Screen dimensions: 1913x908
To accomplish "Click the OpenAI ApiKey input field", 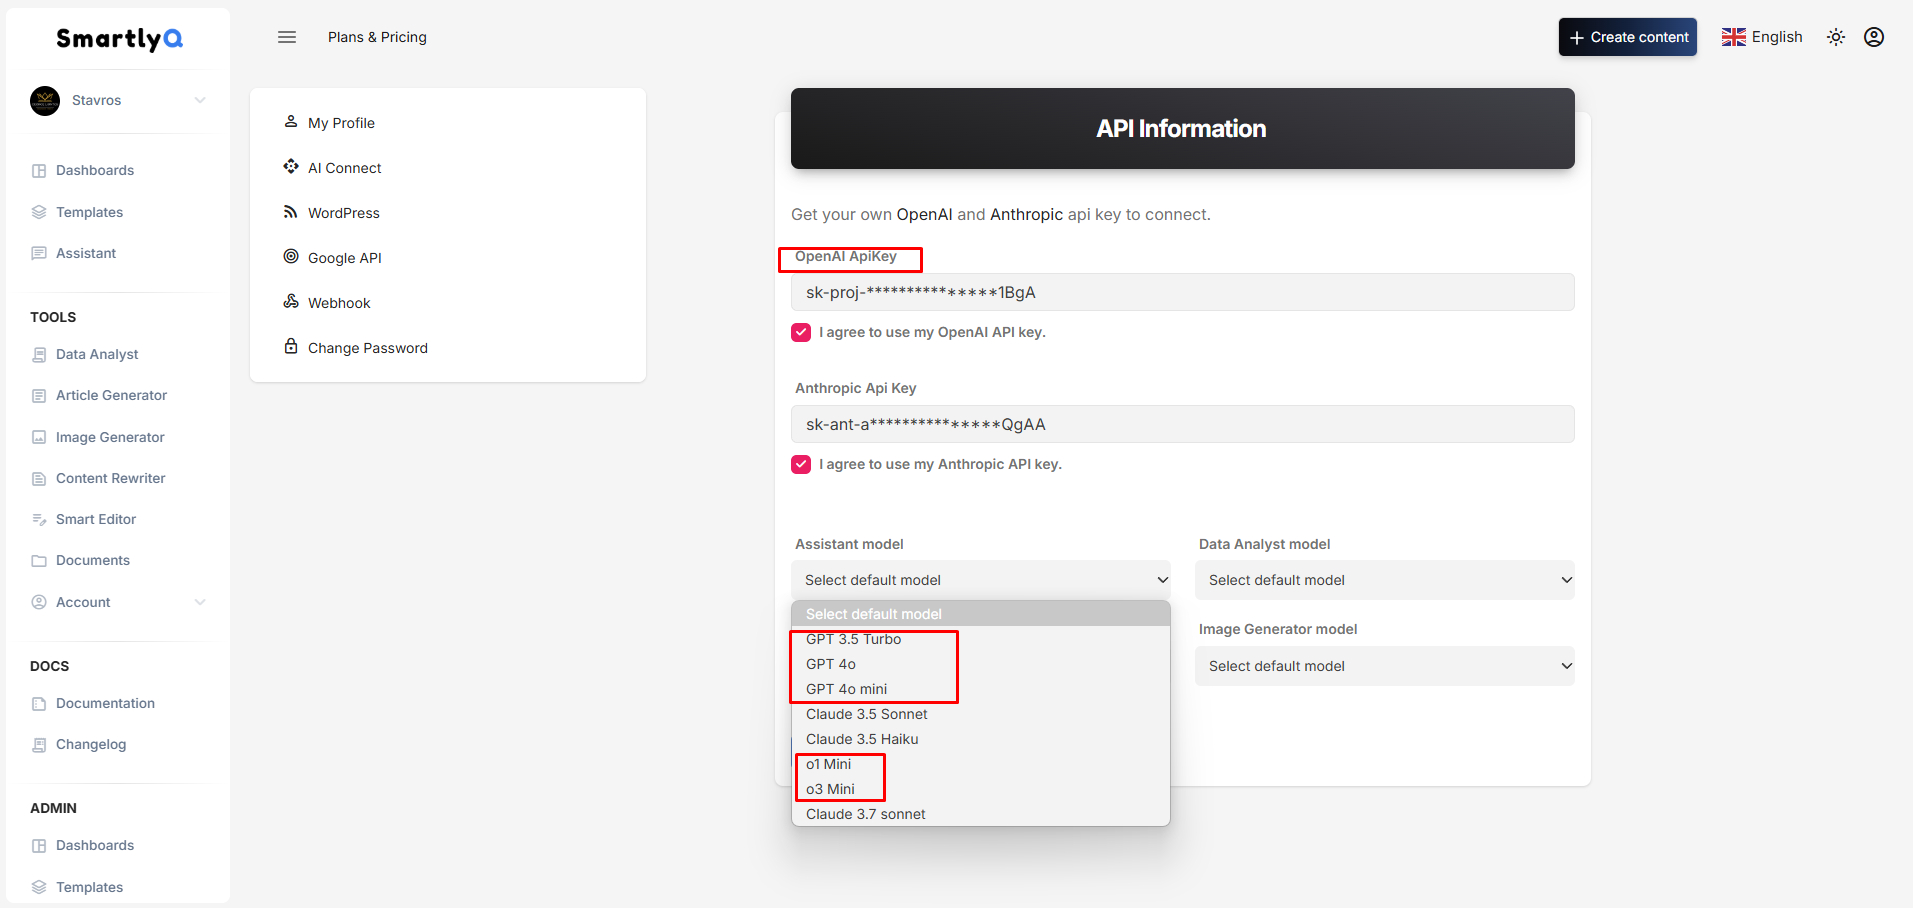I will coord(1183,292).
